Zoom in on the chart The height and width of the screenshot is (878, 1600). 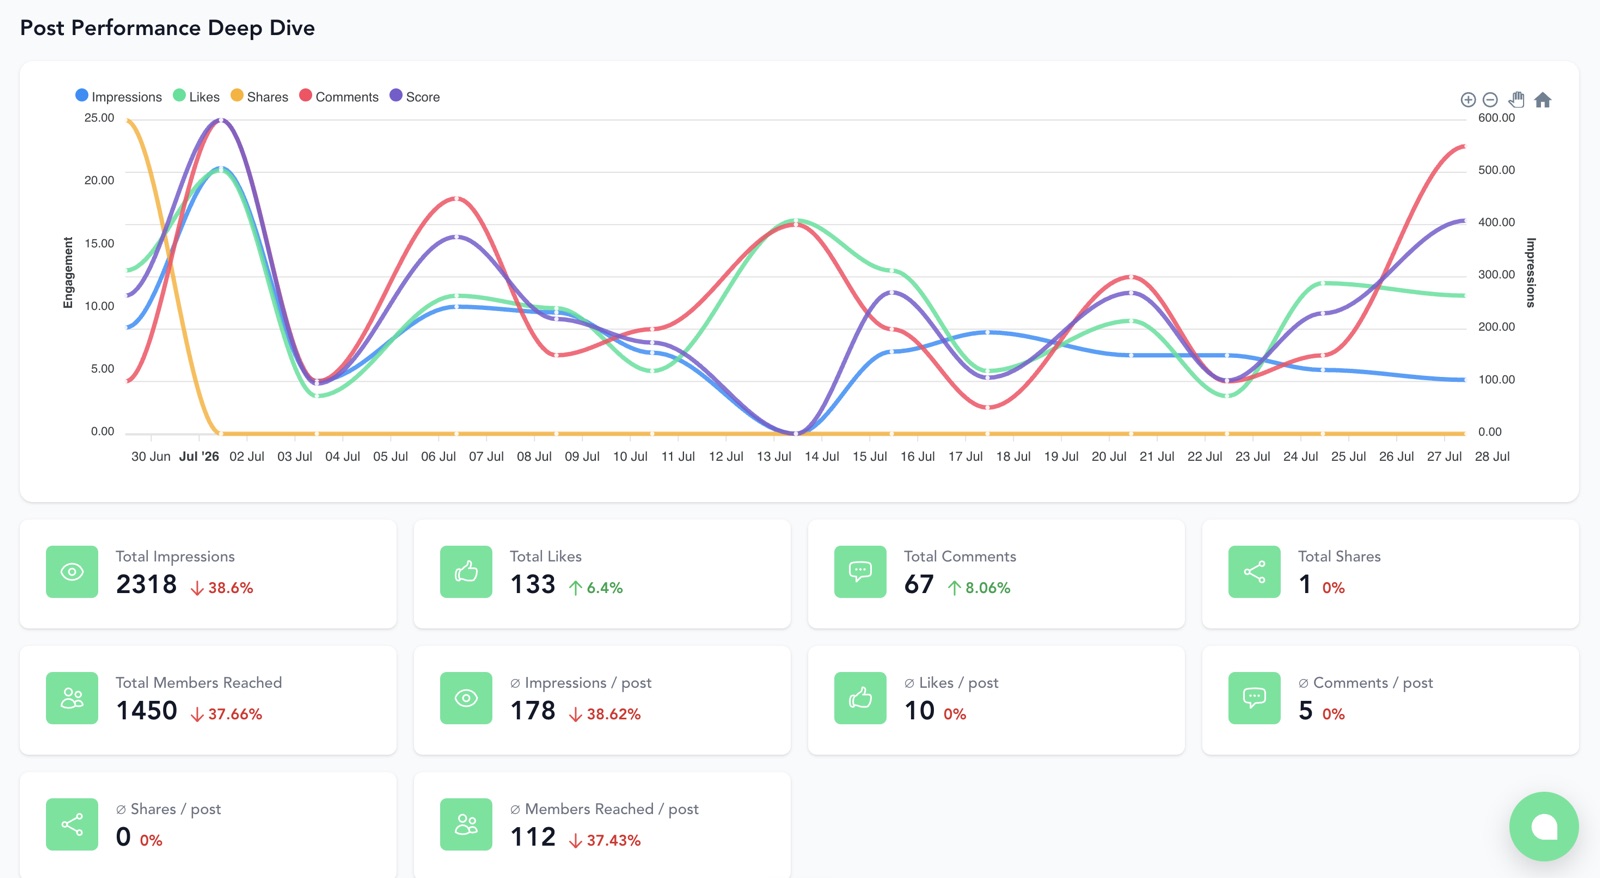tap(1468, 100)
